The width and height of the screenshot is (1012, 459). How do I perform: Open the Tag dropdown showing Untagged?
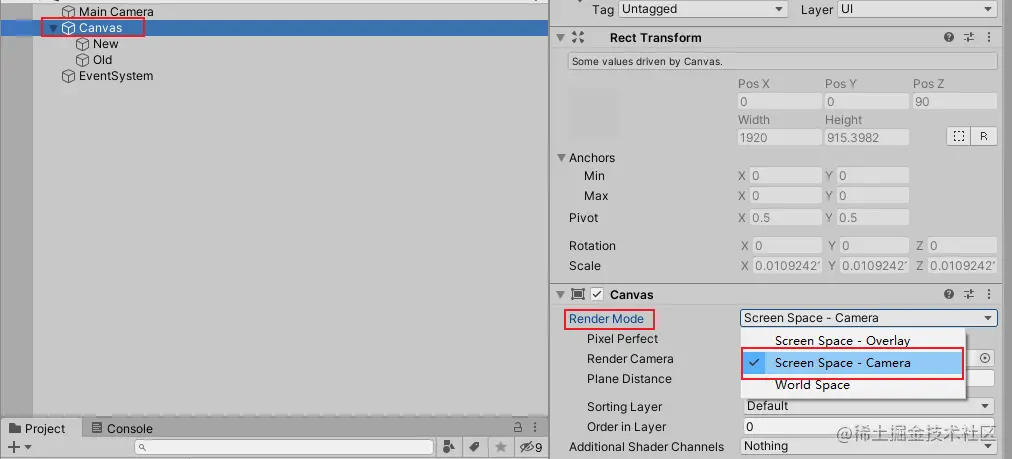[703, 9]
